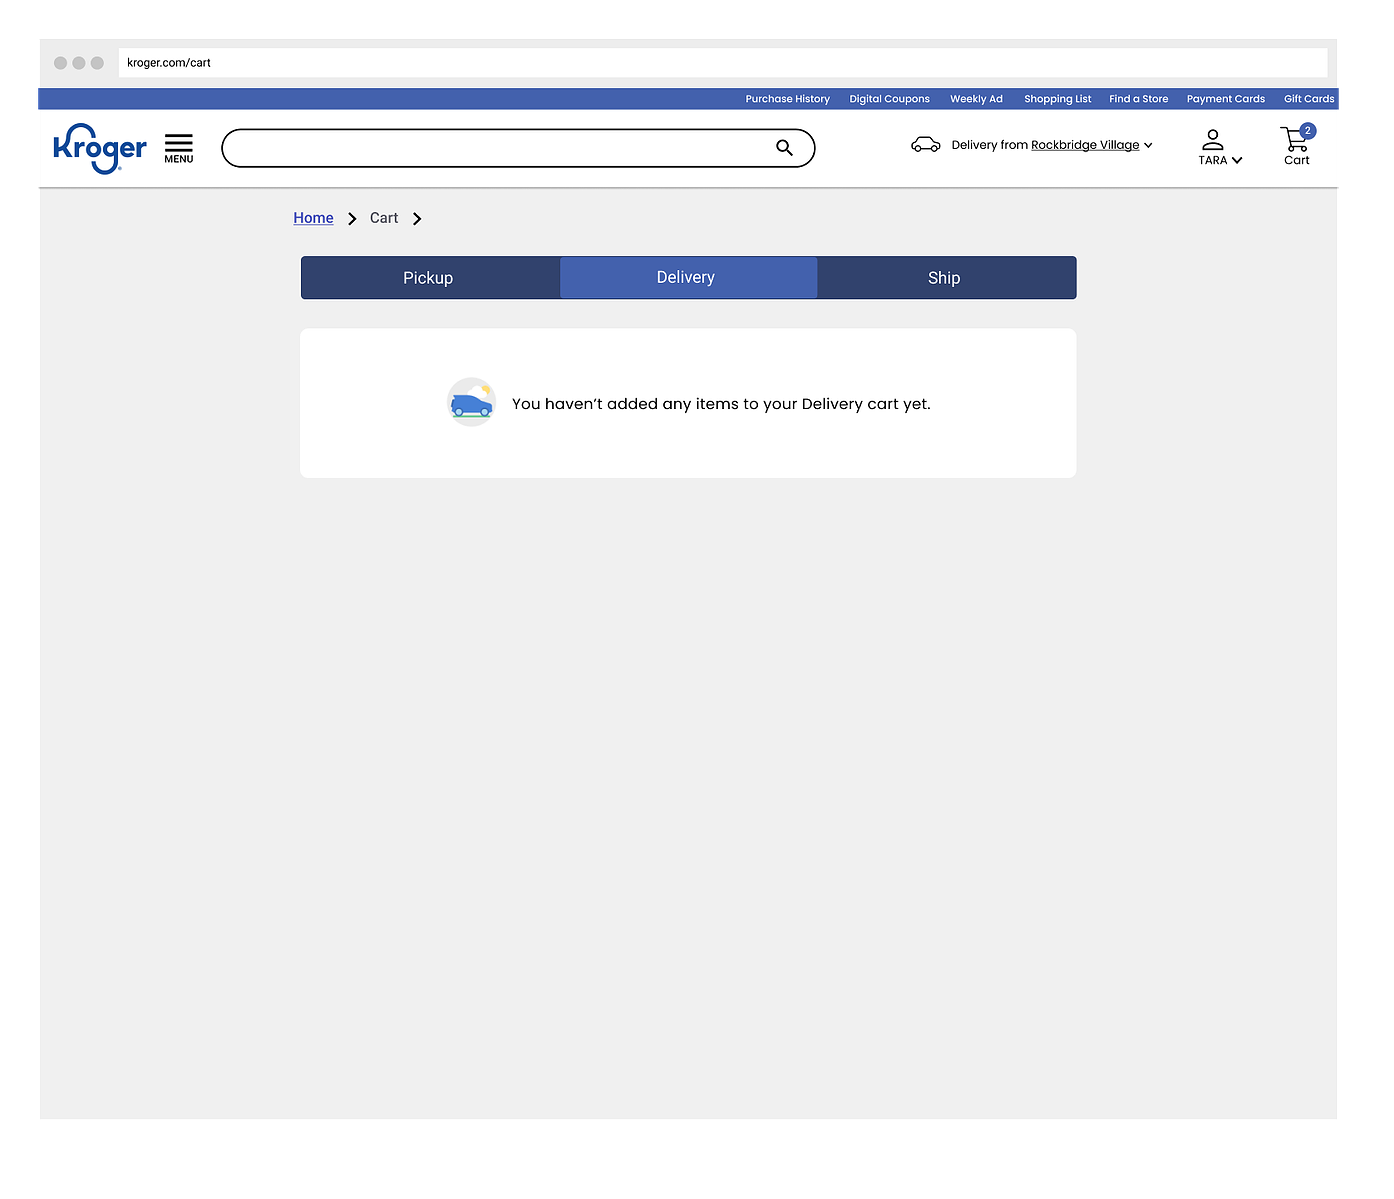Click the blue car illustration in empty cart

[471, 403]
